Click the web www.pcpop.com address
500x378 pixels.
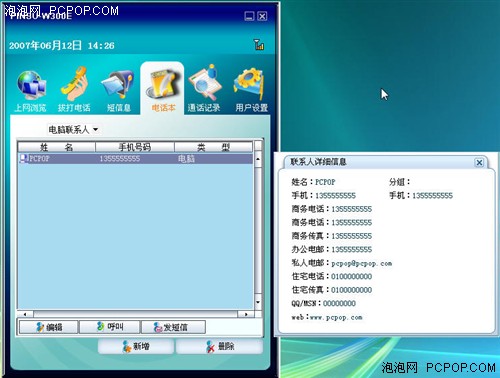click(x=336, y=317)
